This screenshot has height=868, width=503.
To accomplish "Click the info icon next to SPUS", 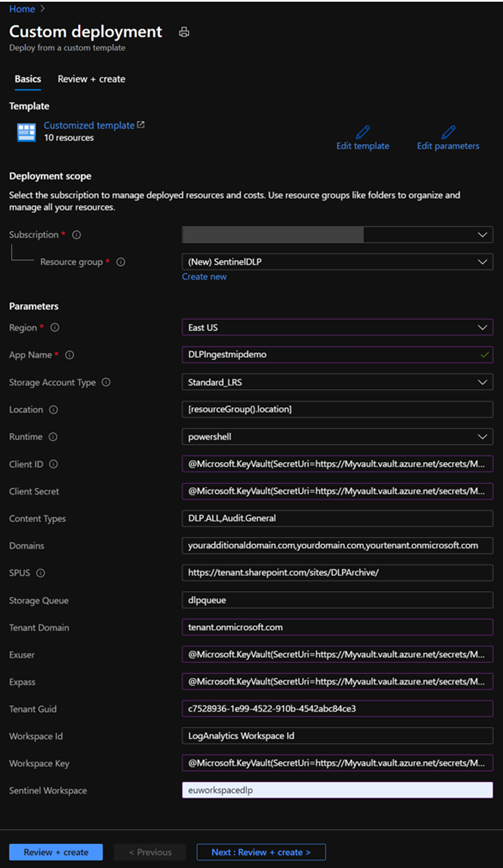I will [40, 573].
